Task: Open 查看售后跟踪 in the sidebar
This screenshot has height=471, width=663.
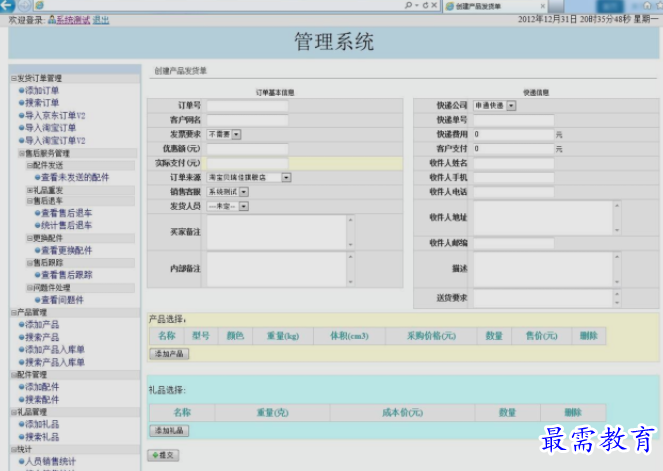Action: (66, 275)
